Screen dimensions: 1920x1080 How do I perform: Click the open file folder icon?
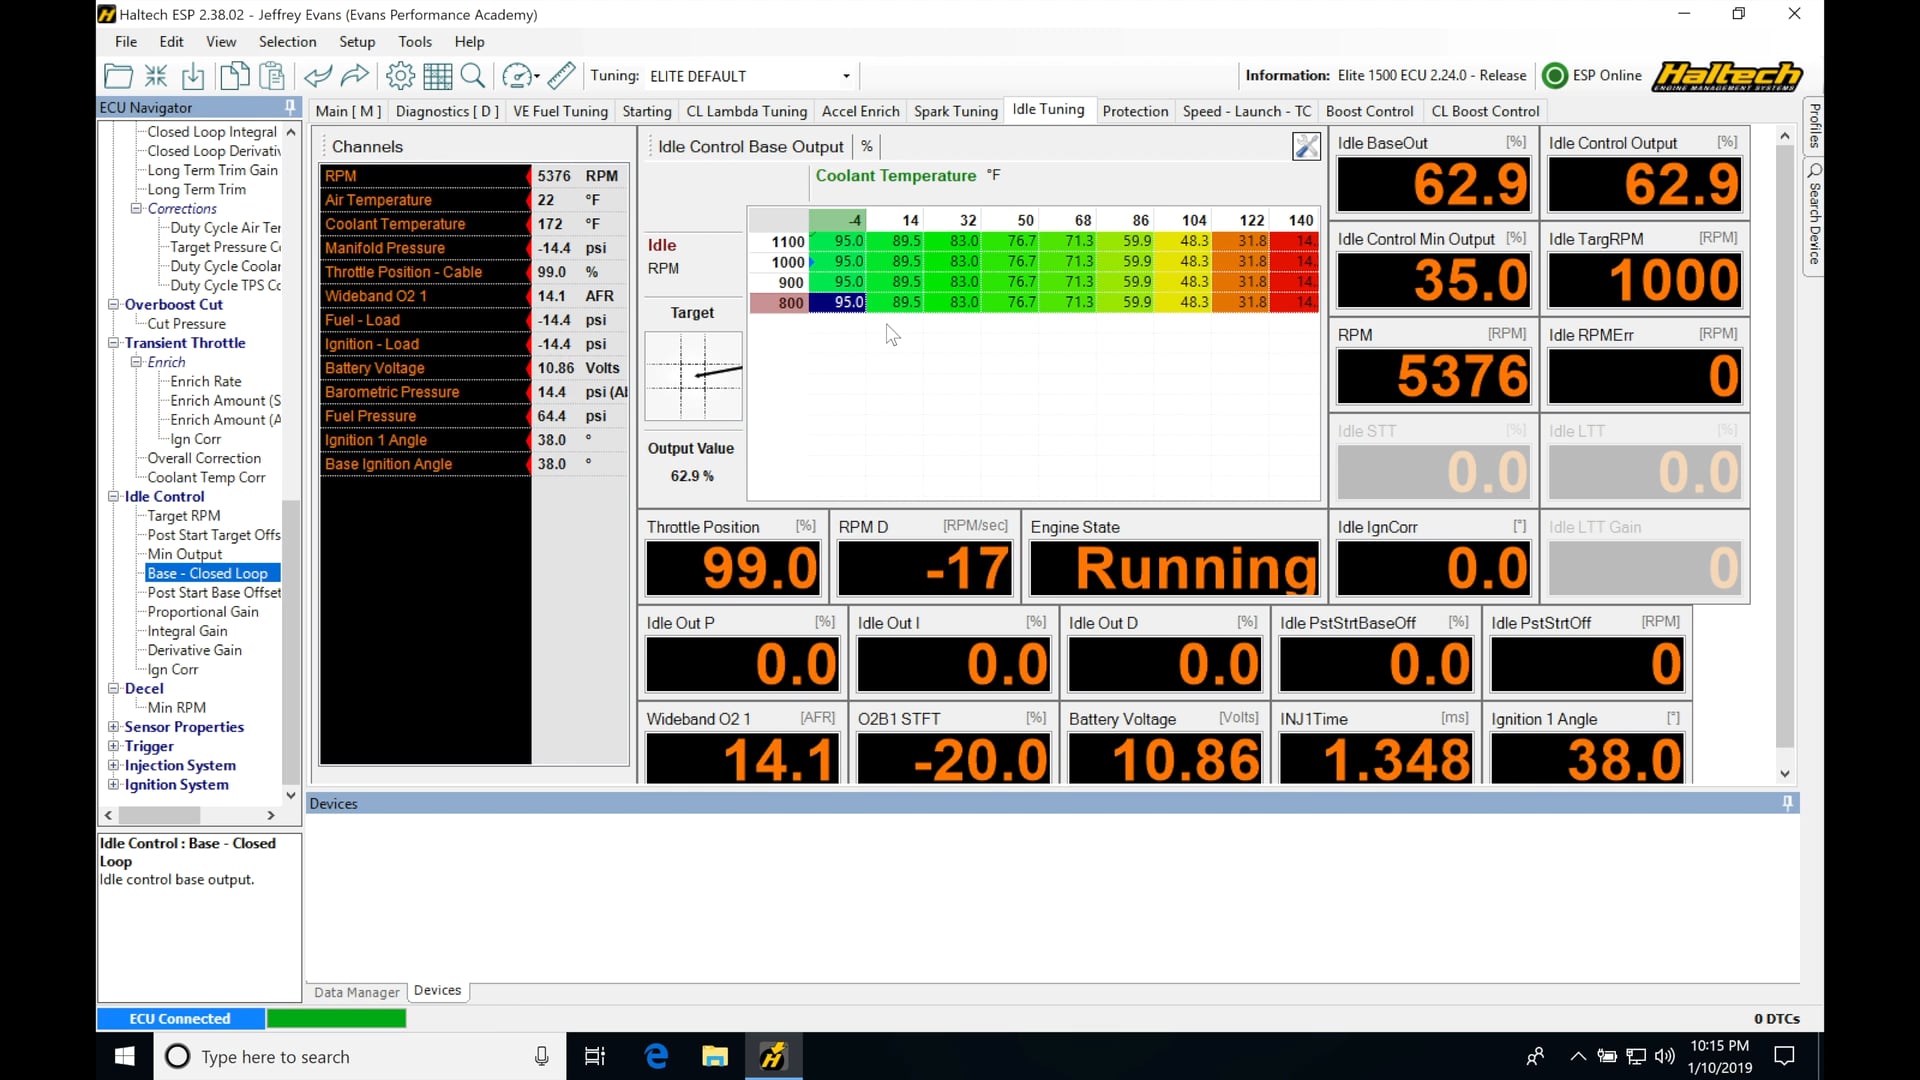point(118,76)
